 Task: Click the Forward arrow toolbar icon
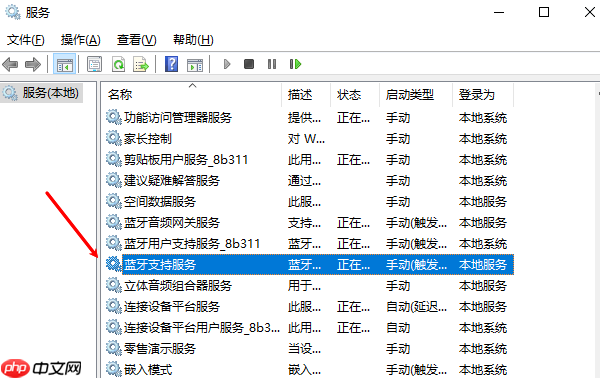pyautogui.click(x=33, y=64)
